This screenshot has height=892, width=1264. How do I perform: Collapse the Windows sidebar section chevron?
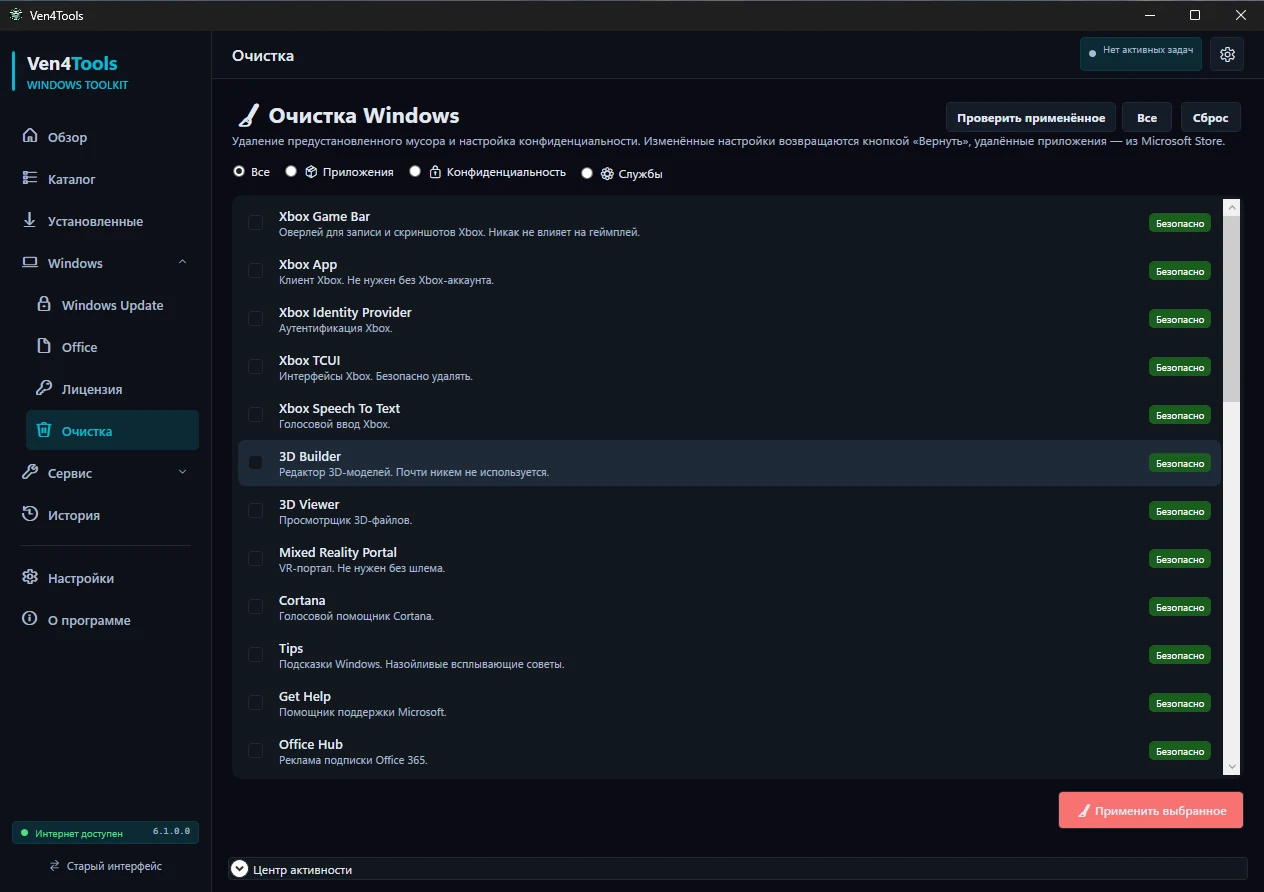pos(182,262)
